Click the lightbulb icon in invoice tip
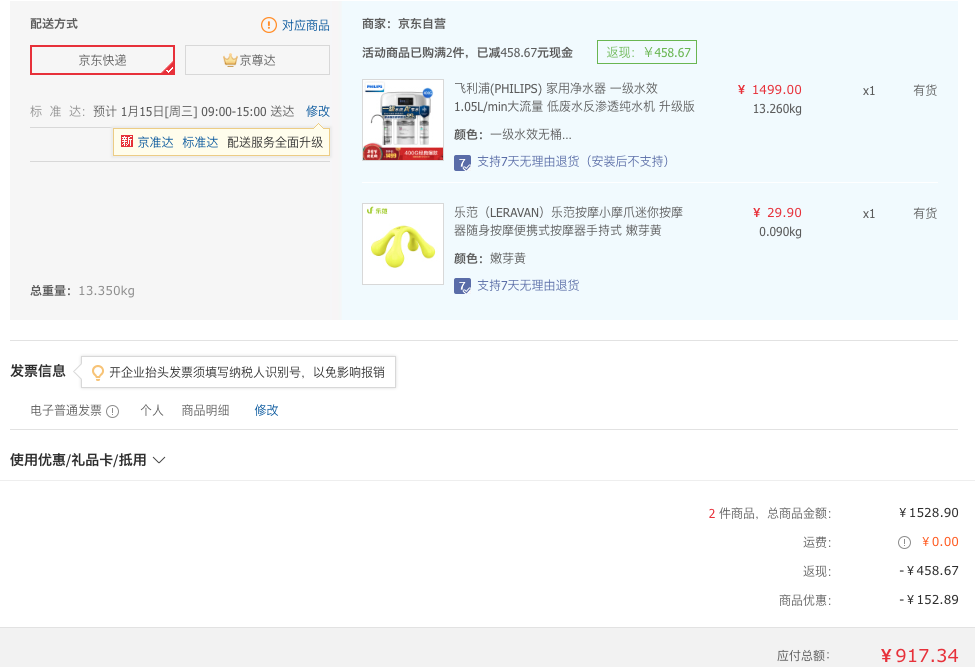 [x=98, y=372]
